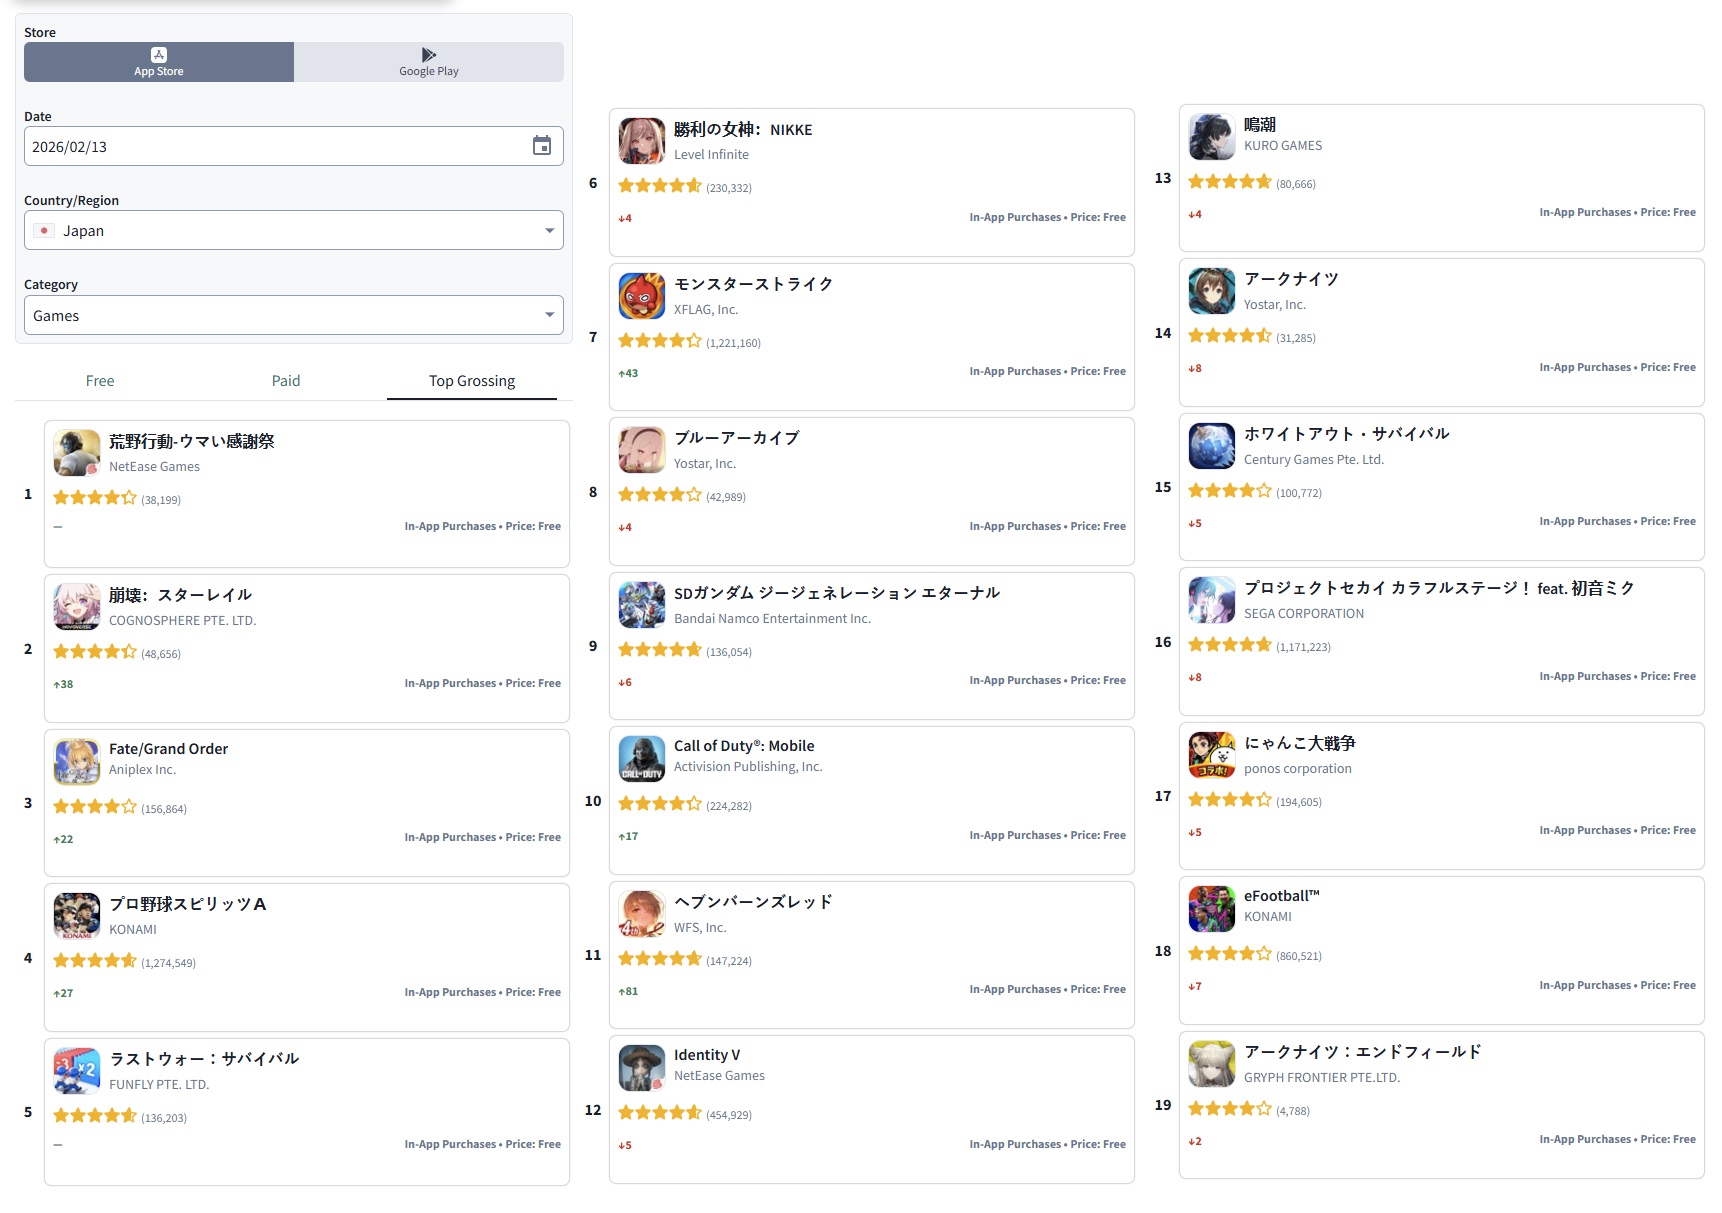This screenshot has width=1722, height=1213.
Task: Expand the Games category dropdown
Action: pyautogui.click(x=294, y=315)
